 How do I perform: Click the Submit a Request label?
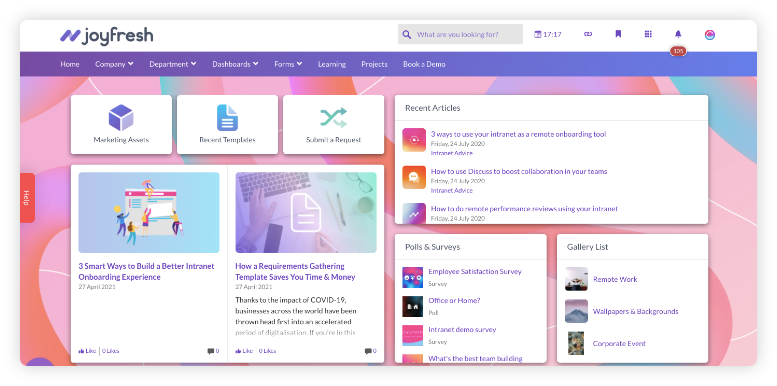coord(333,140)
